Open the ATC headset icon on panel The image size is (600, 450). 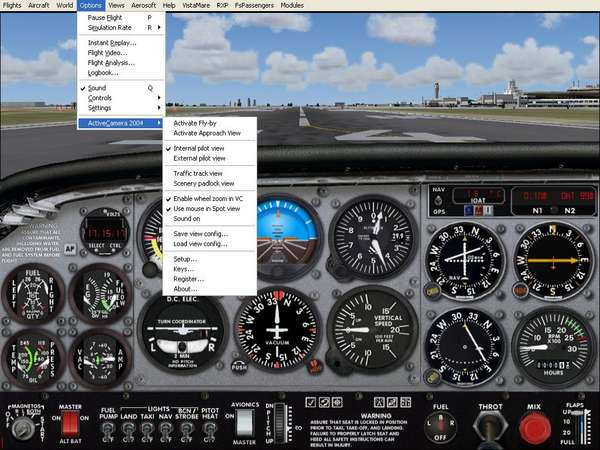pos(324,402)
